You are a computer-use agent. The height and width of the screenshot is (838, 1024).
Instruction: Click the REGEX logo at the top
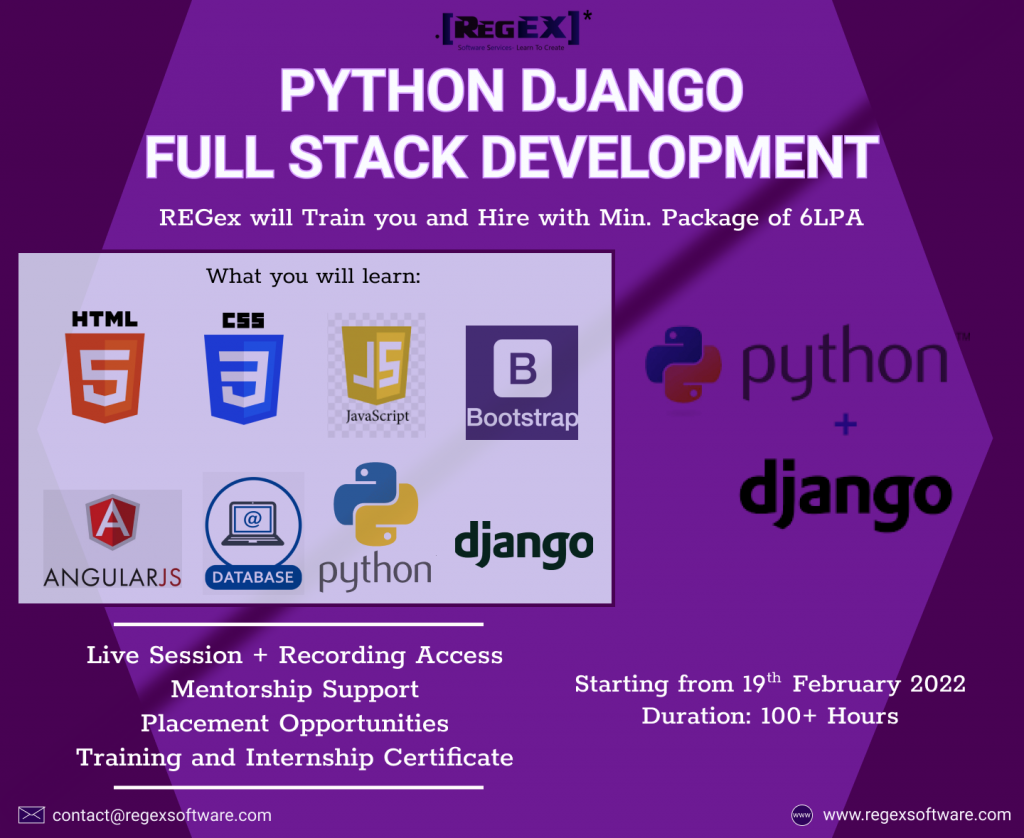click(513, 30)
